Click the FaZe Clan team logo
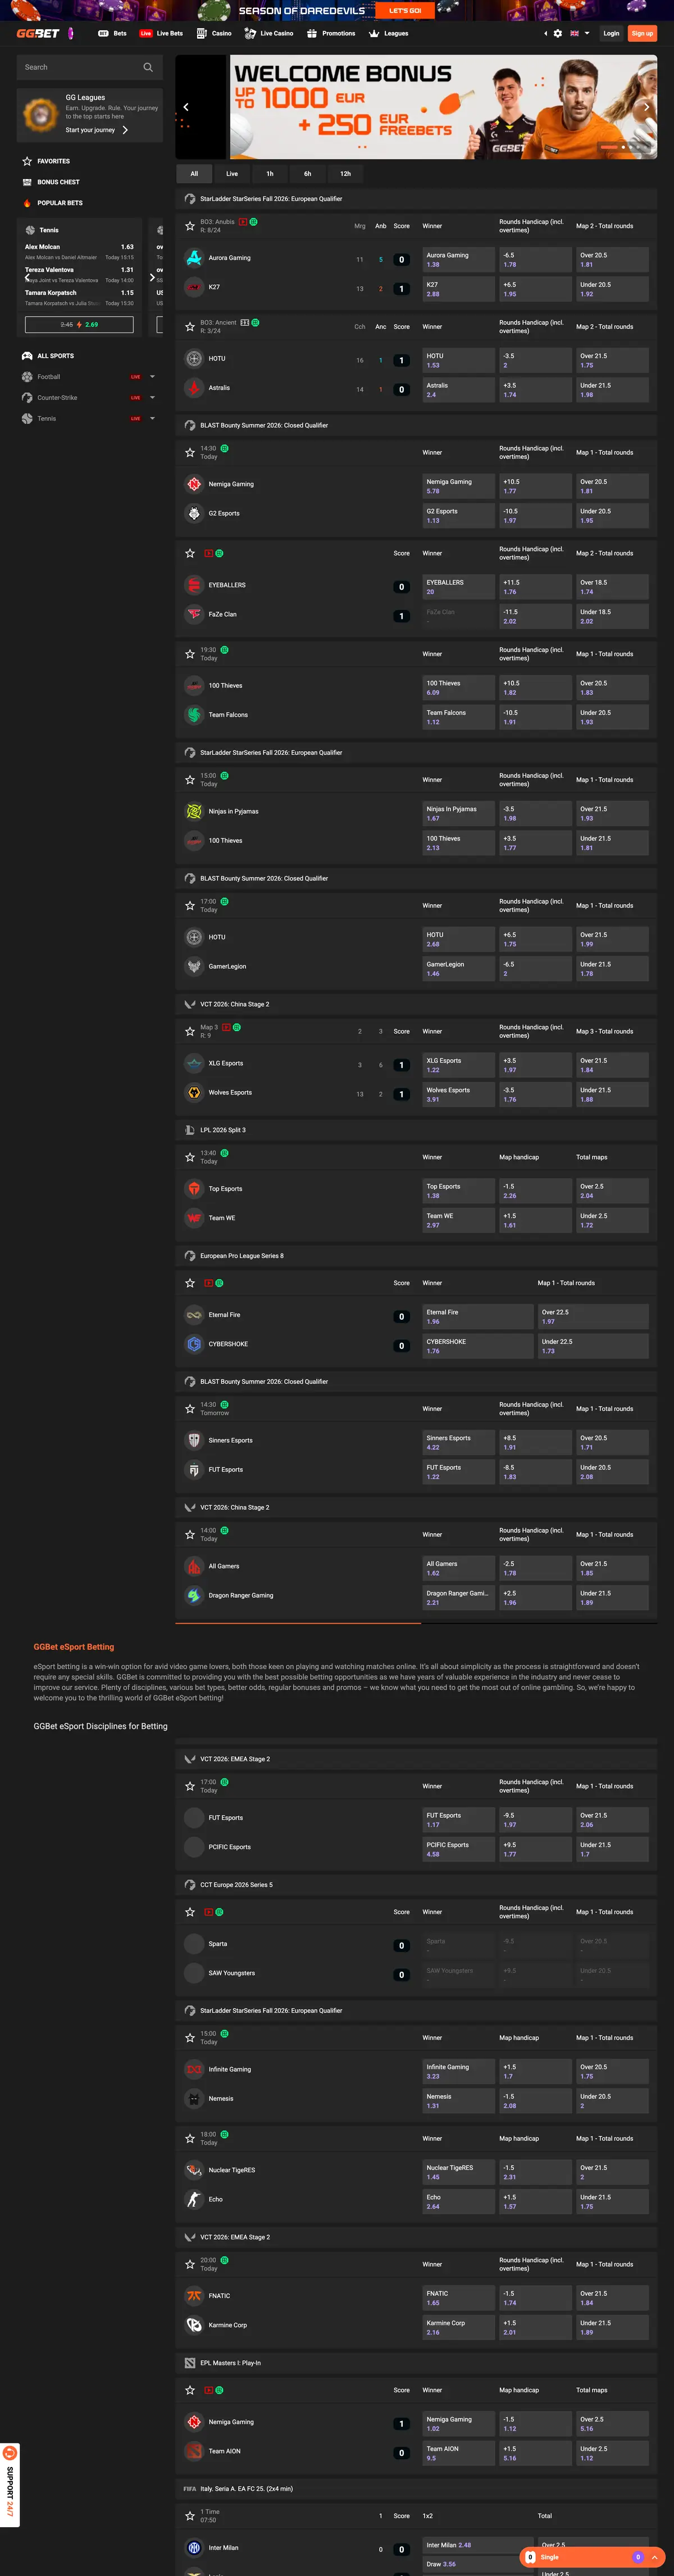 194,614
